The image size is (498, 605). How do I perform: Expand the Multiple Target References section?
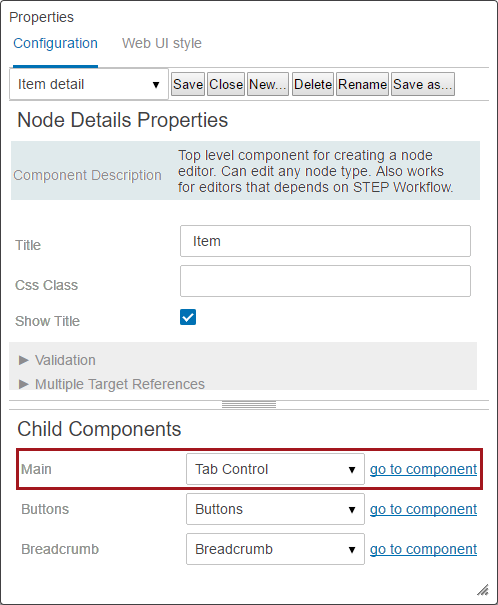112,384
